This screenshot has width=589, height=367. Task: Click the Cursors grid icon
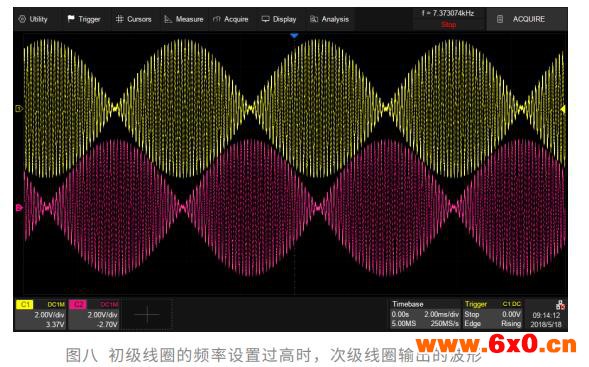tap(119, 19)
